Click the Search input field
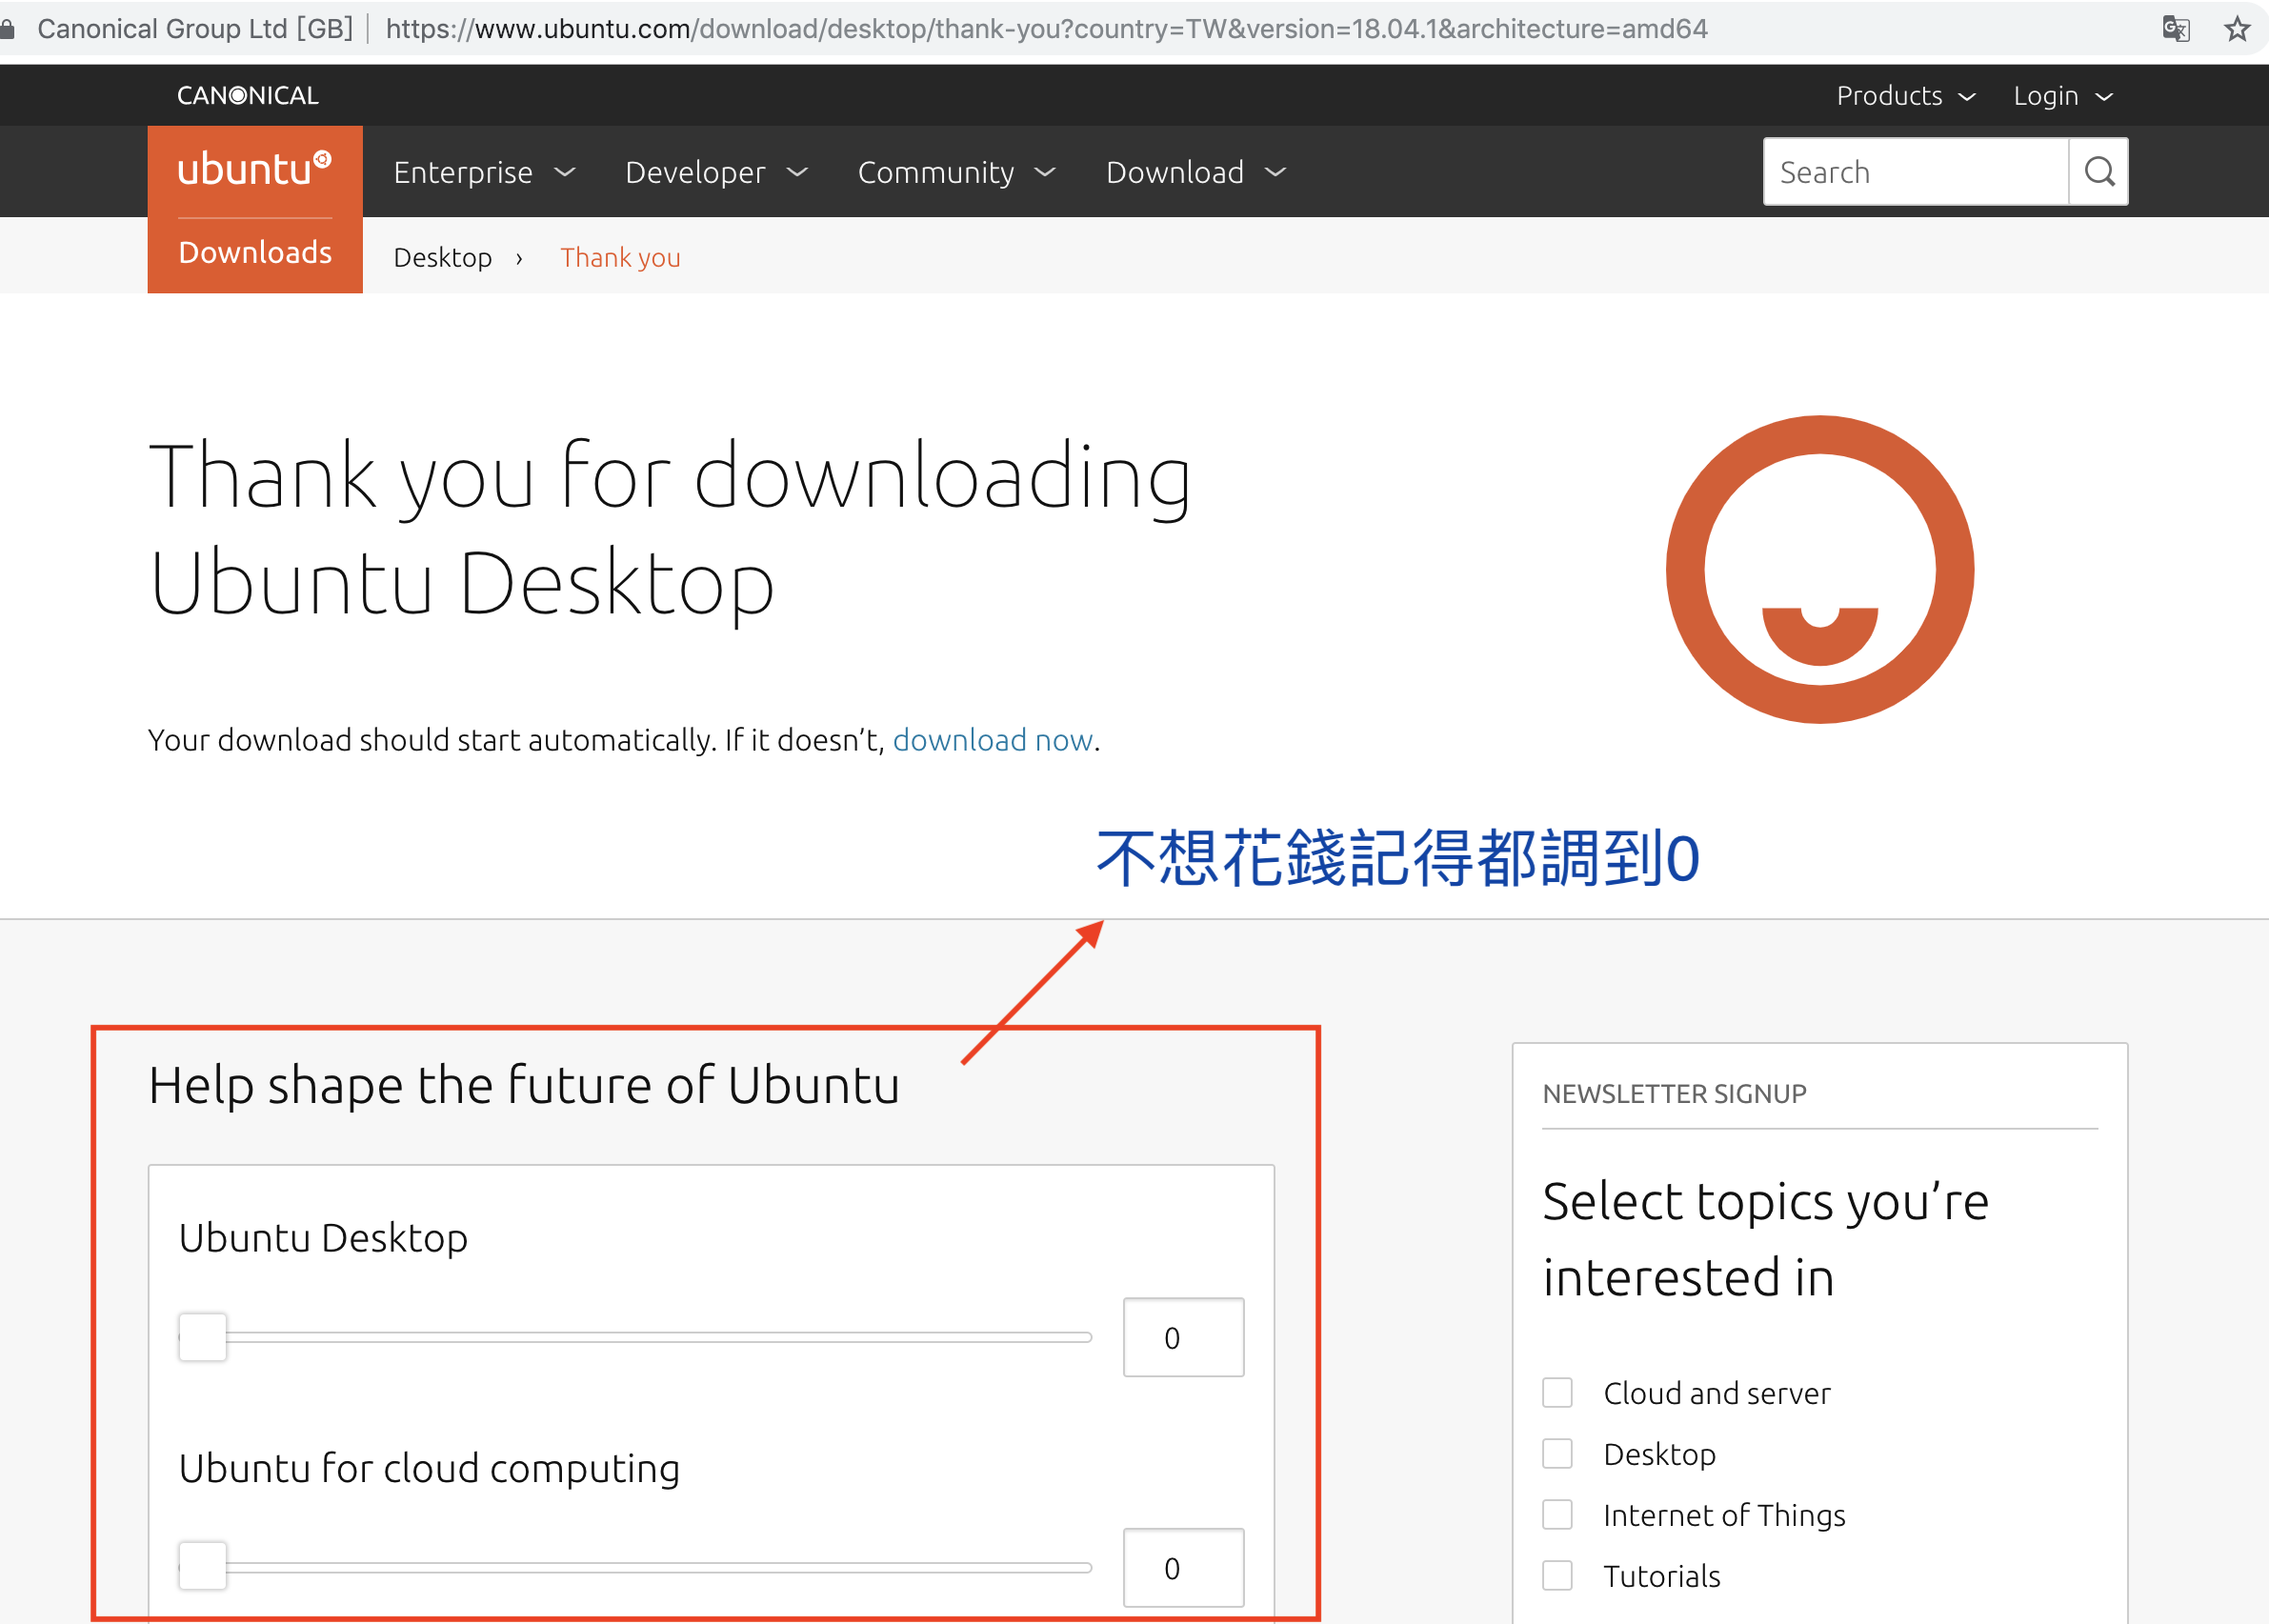Image resolution: width=2269 pixels, height=1624 pixels. (x=1915, y=172)
